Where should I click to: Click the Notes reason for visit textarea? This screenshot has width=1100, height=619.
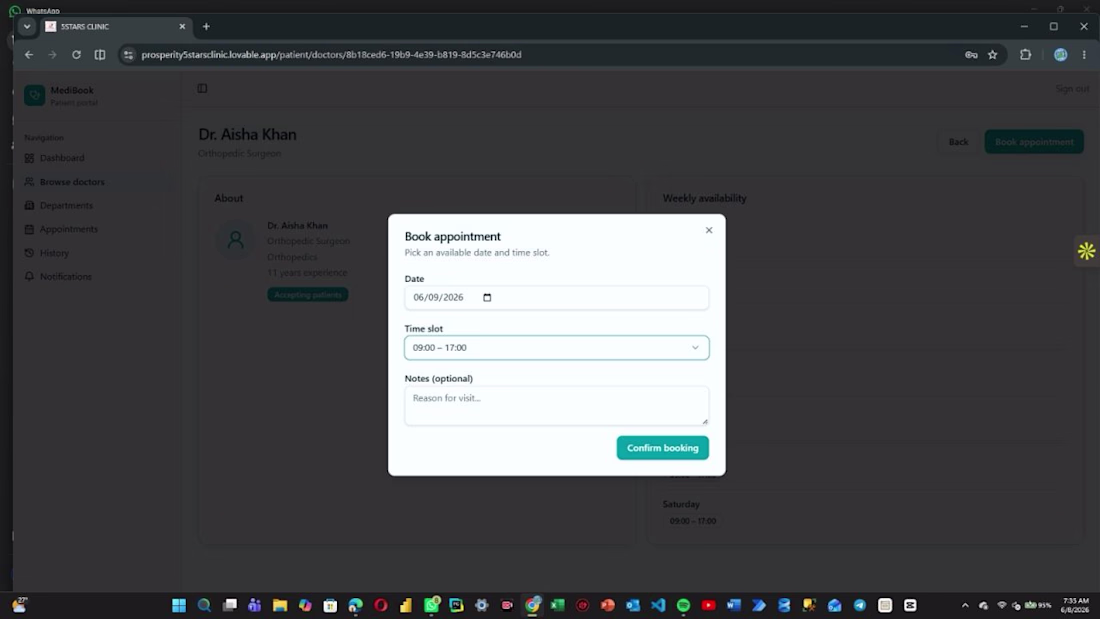(556, 405)
